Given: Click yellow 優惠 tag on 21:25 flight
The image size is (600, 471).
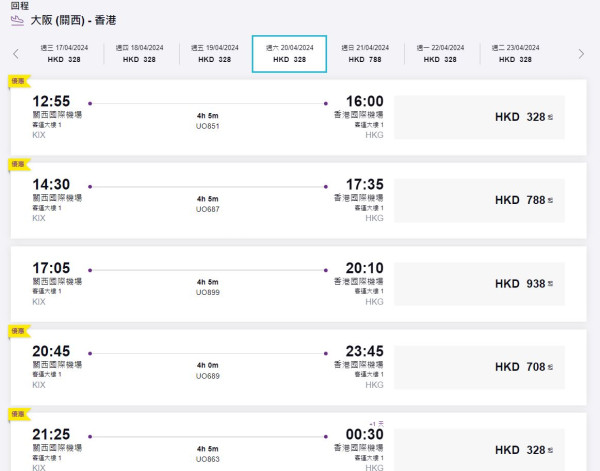Looking at the screenshot, I should (18, 412).
